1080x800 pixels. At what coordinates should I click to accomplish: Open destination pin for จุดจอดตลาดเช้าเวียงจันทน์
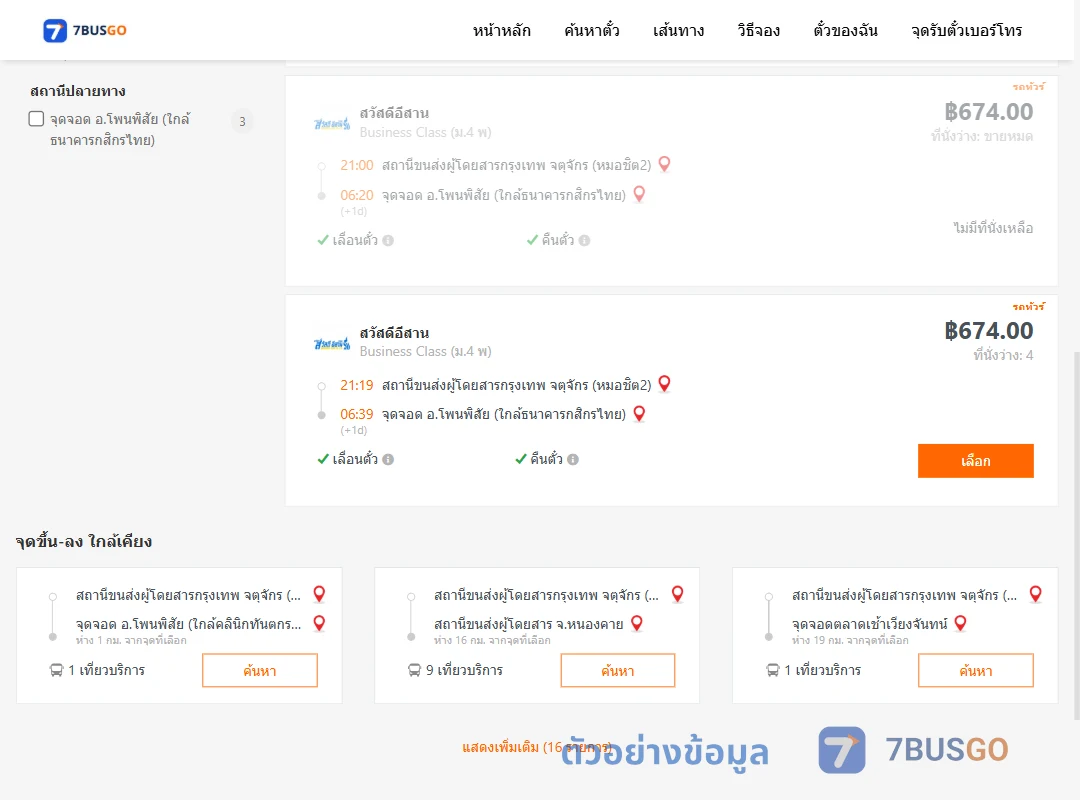point(961,623)
